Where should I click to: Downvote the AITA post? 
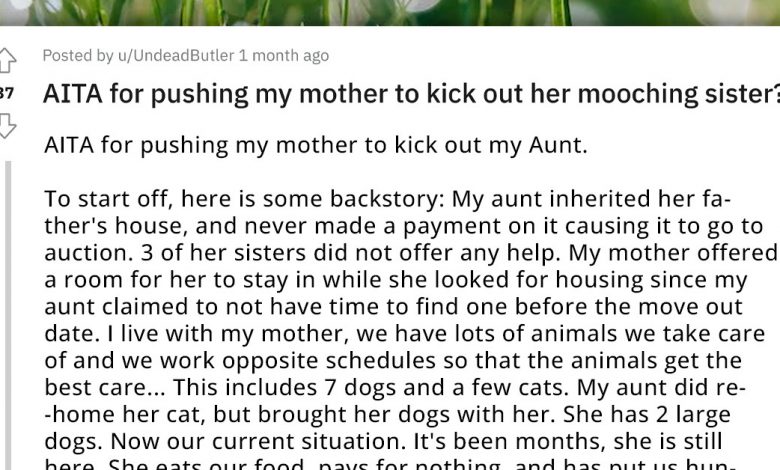pyautogui.click(x=7, y=126)
